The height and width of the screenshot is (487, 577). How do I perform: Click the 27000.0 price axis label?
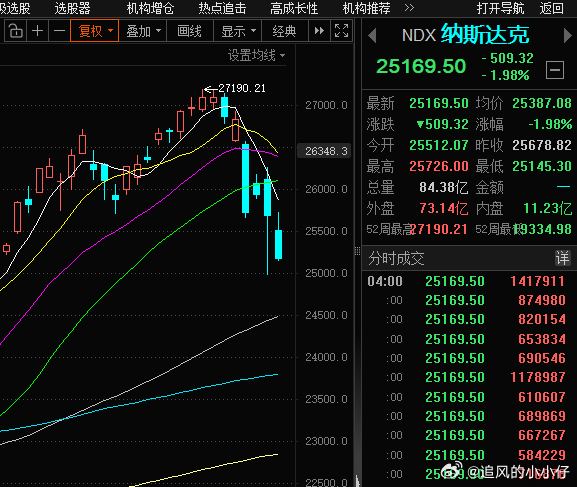click(326, 105)
